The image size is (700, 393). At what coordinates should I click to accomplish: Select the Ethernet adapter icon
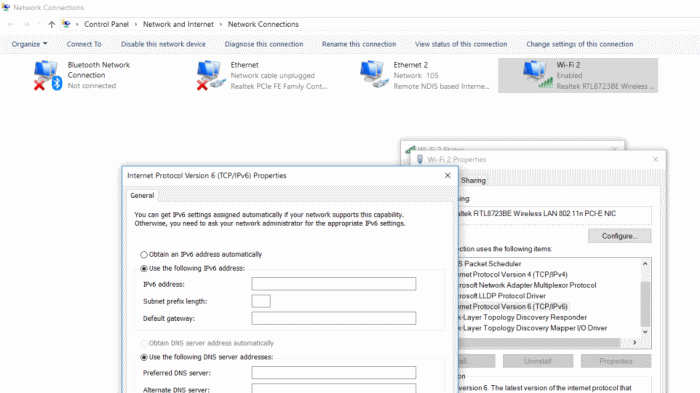(211, 75)
